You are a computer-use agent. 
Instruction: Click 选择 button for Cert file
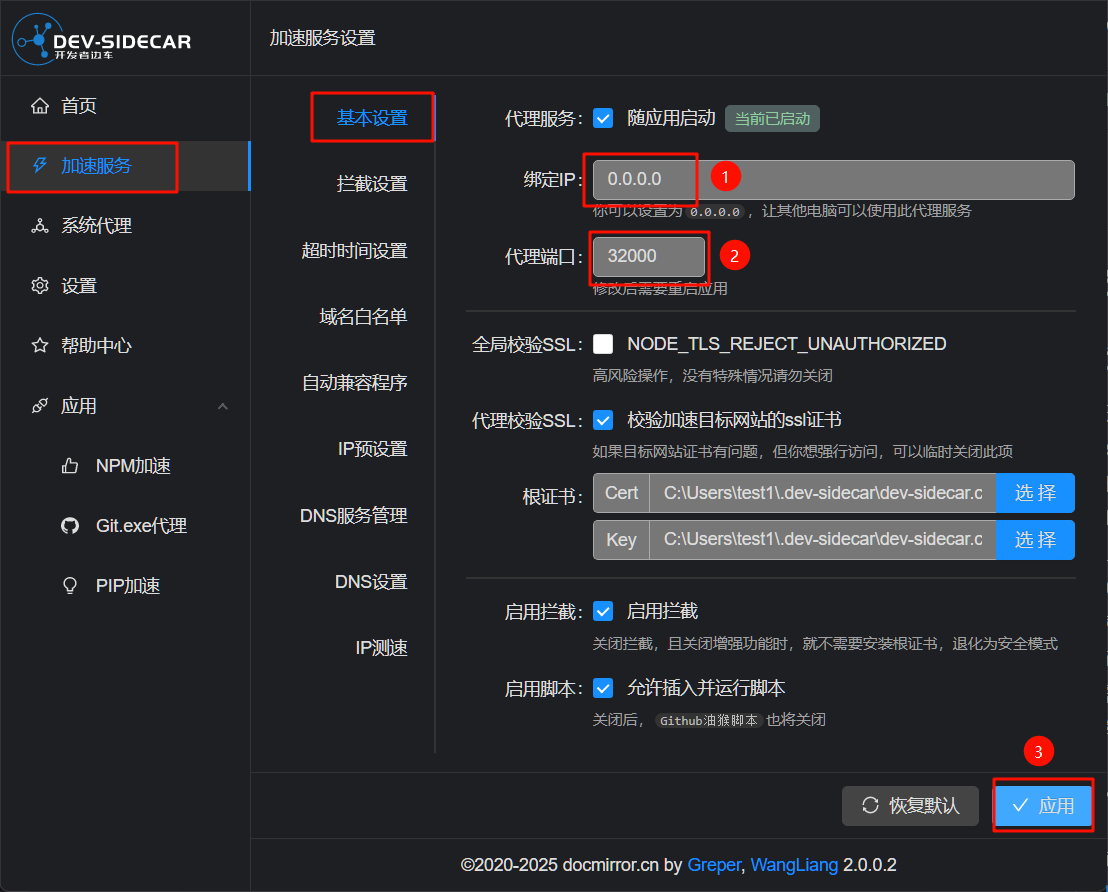point(1035,493)
